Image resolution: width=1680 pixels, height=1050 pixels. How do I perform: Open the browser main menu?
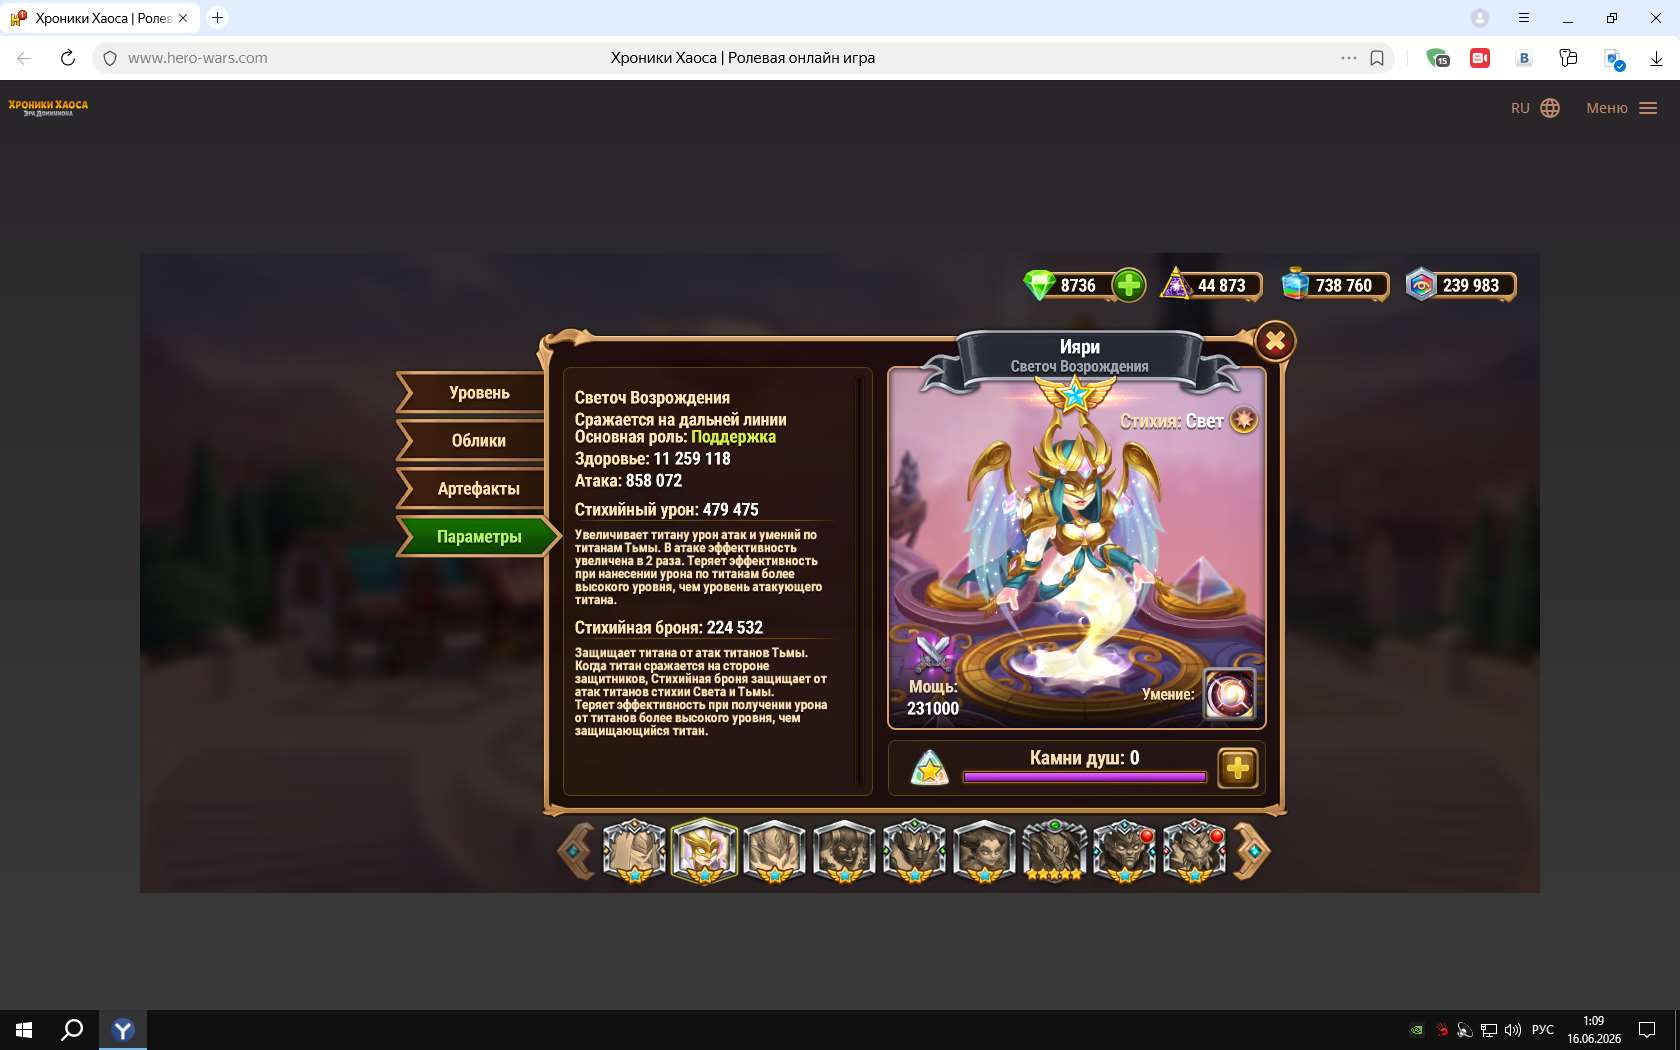click(x=1524, y=18)
